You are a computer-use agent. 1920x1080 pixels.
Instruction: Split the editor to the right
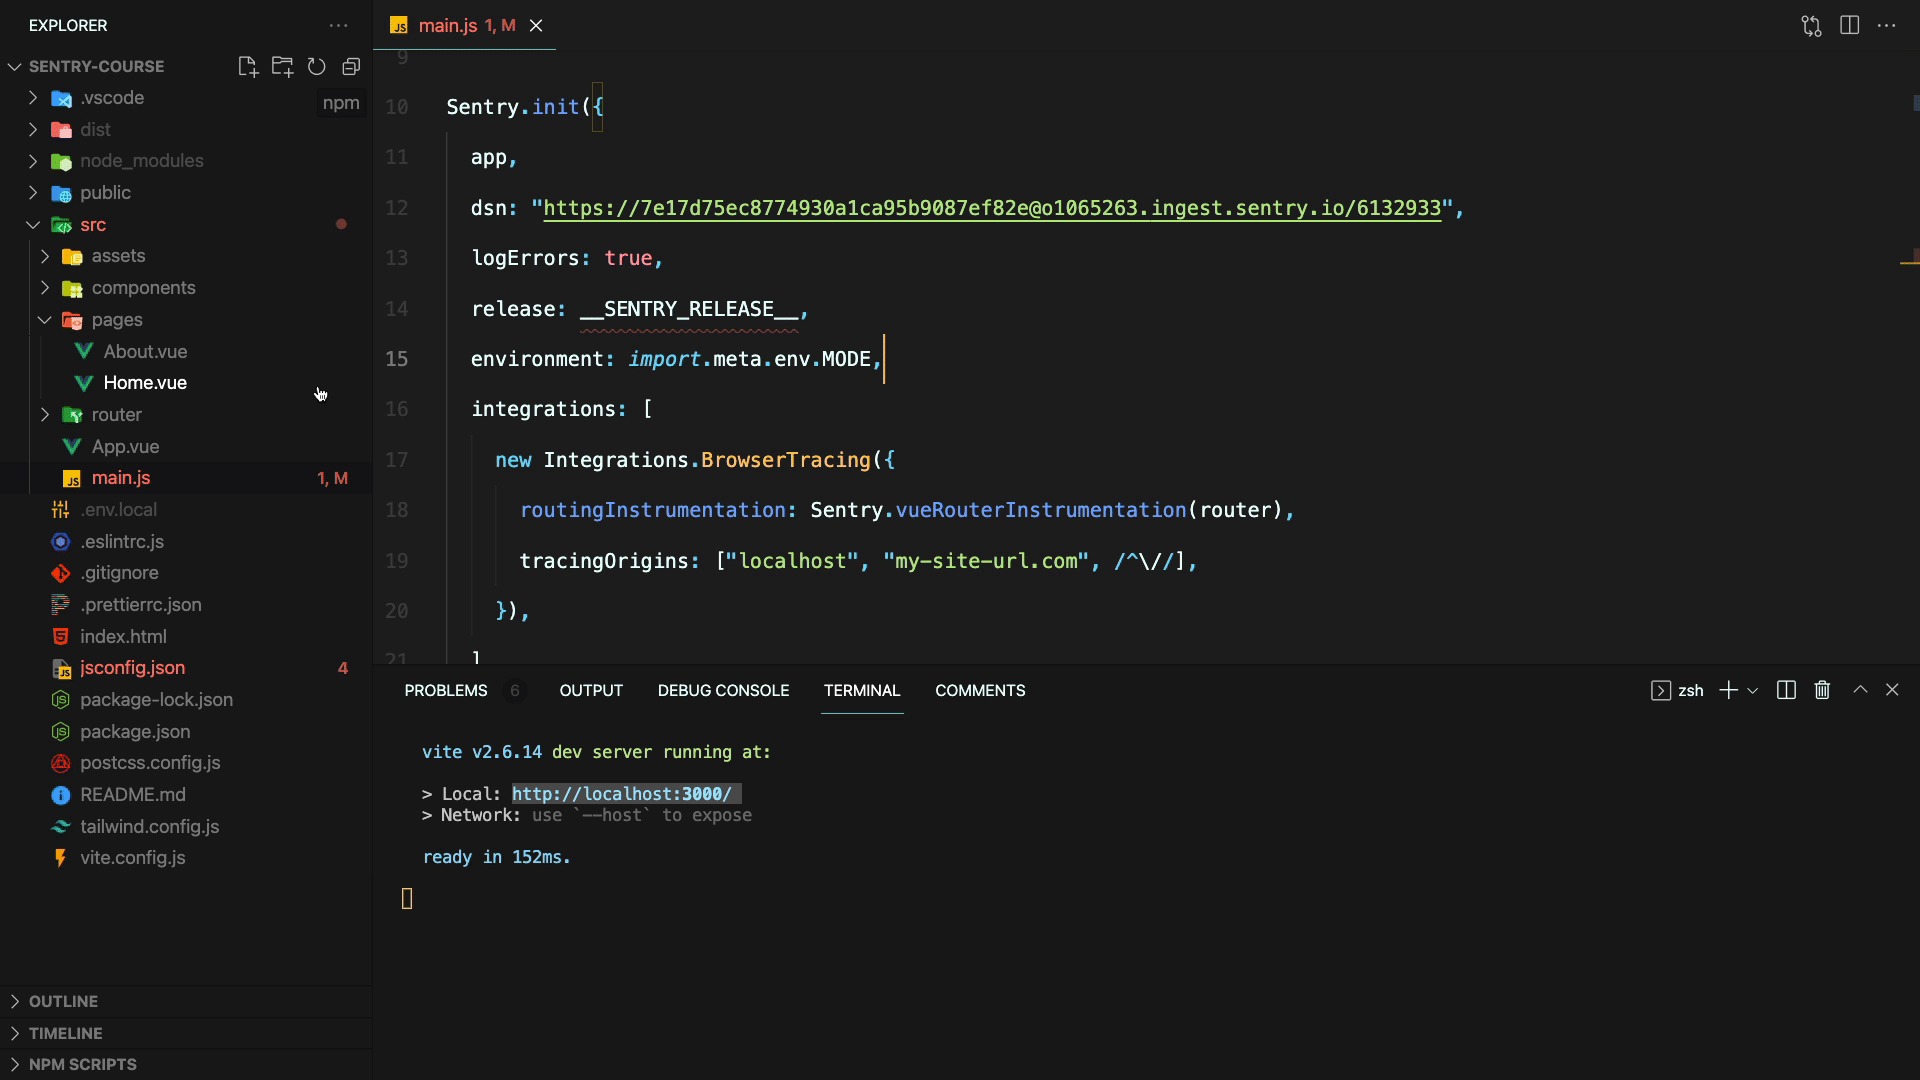pyautogui.click(x=1849, y=25)
